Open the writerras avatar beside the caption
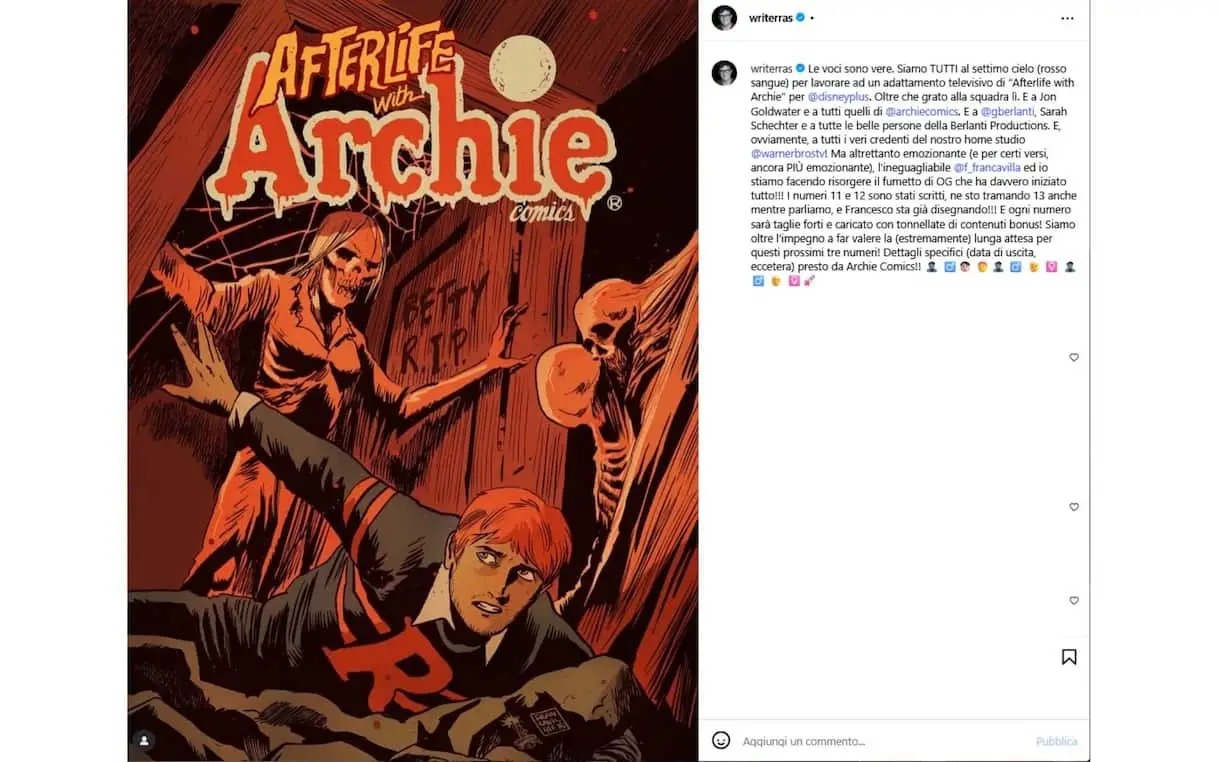This screenshot has width=1218, height=762. coord(724,73)
